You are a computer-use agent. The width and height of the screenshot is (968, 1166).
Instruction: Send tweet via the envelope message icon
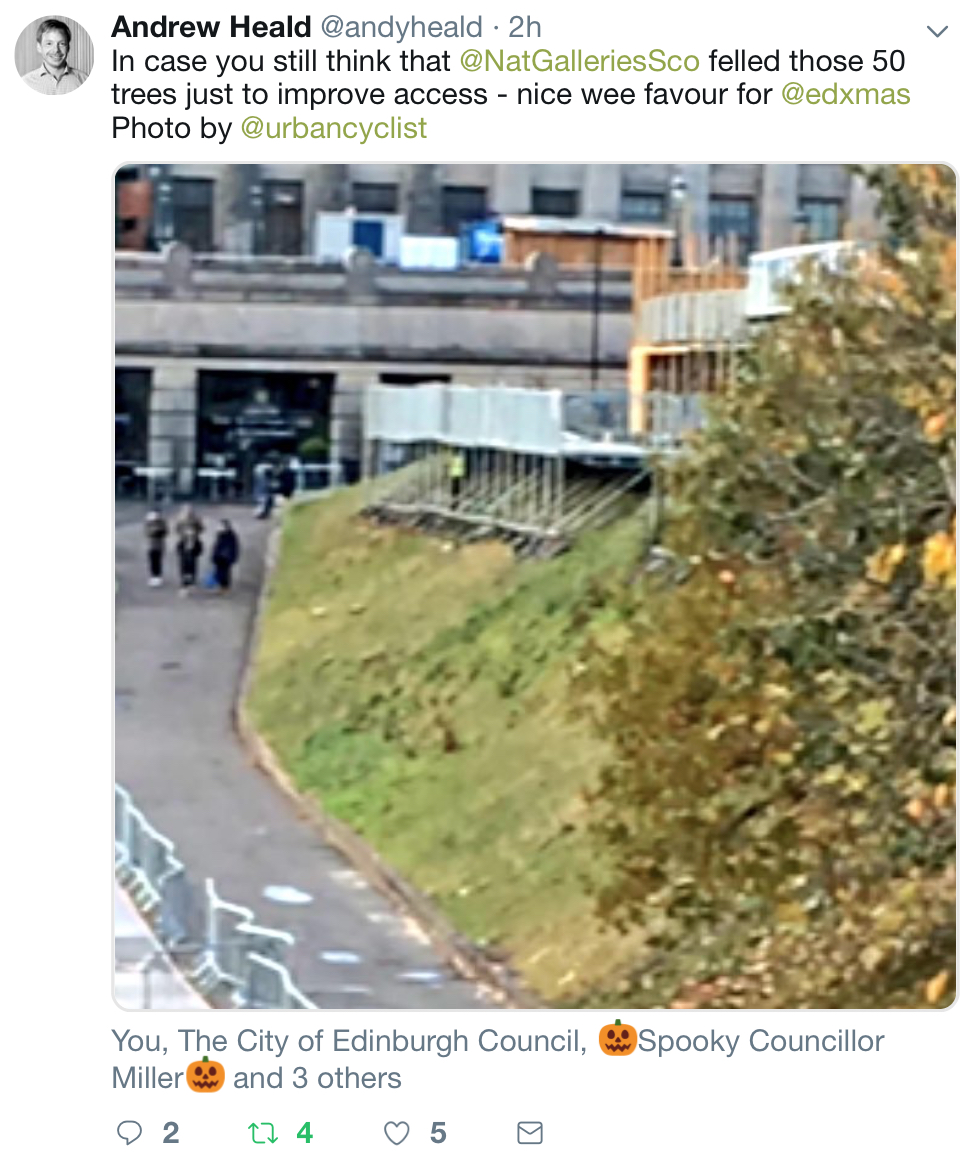pos(530,1133)
